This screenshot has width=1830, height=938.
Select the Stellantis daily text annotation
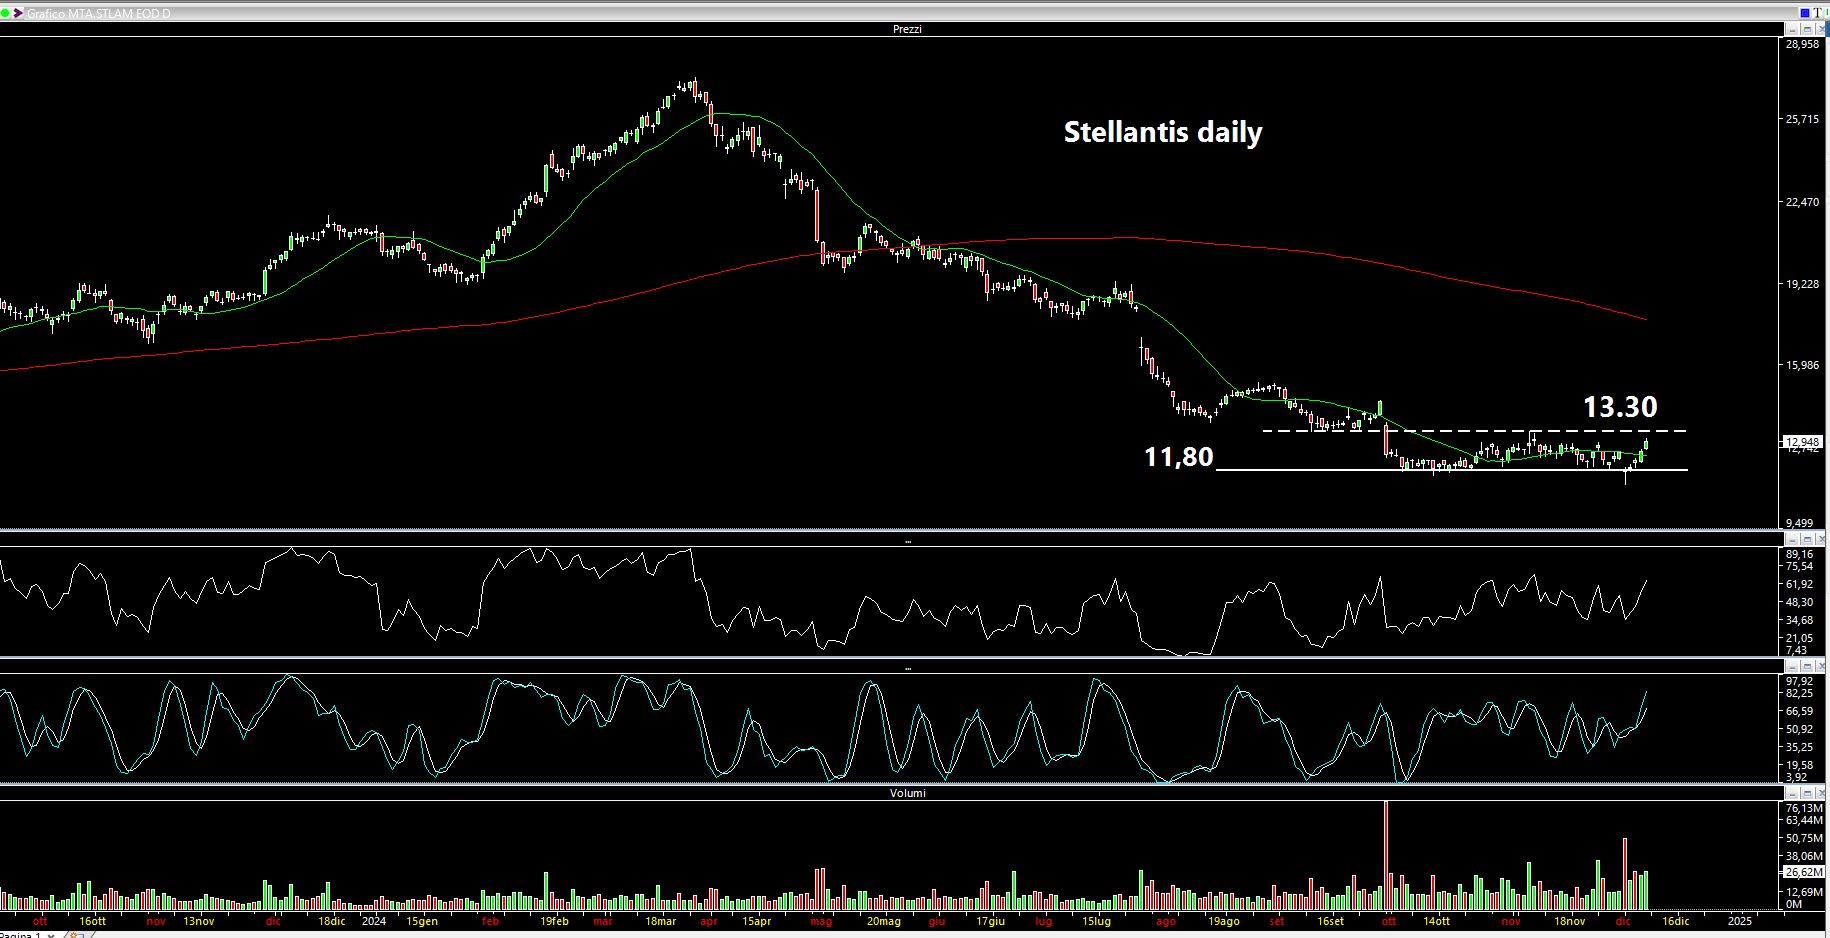click(x=1163, y=132)
